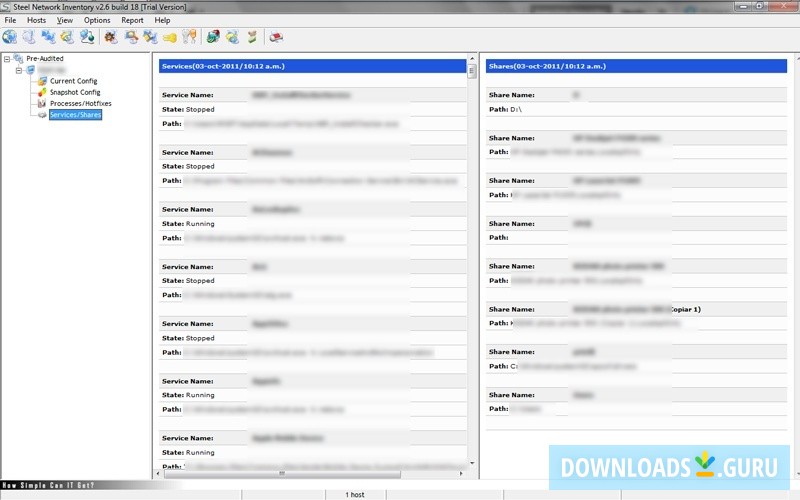The height and width of the screenshot is (500, 800).
Task: Click the Pre-Audited group icon in tree
Action: (18, 58)
